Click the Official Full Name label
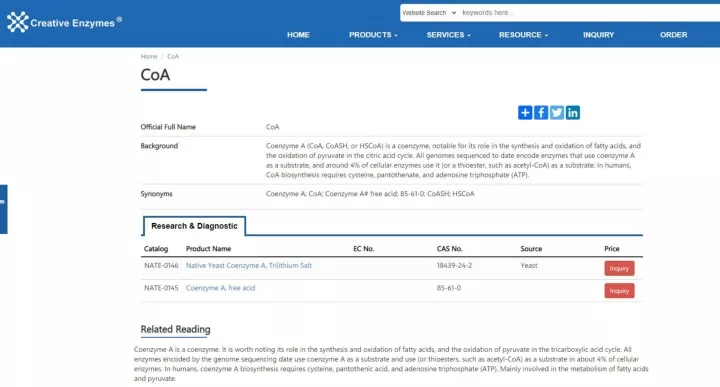This screenshot has width=720, height=387. tap(168, 127)
